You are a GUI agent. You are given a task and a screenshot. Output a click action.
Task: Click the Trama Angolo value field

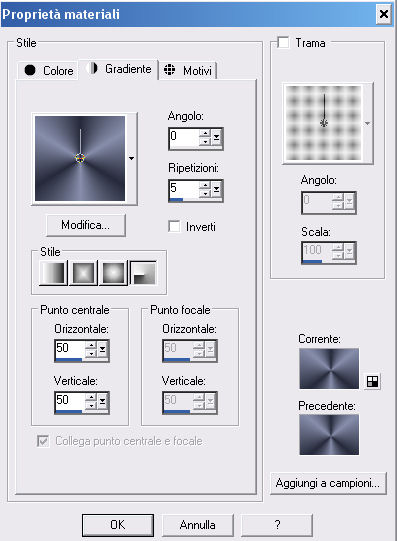[x=317, y=202]
